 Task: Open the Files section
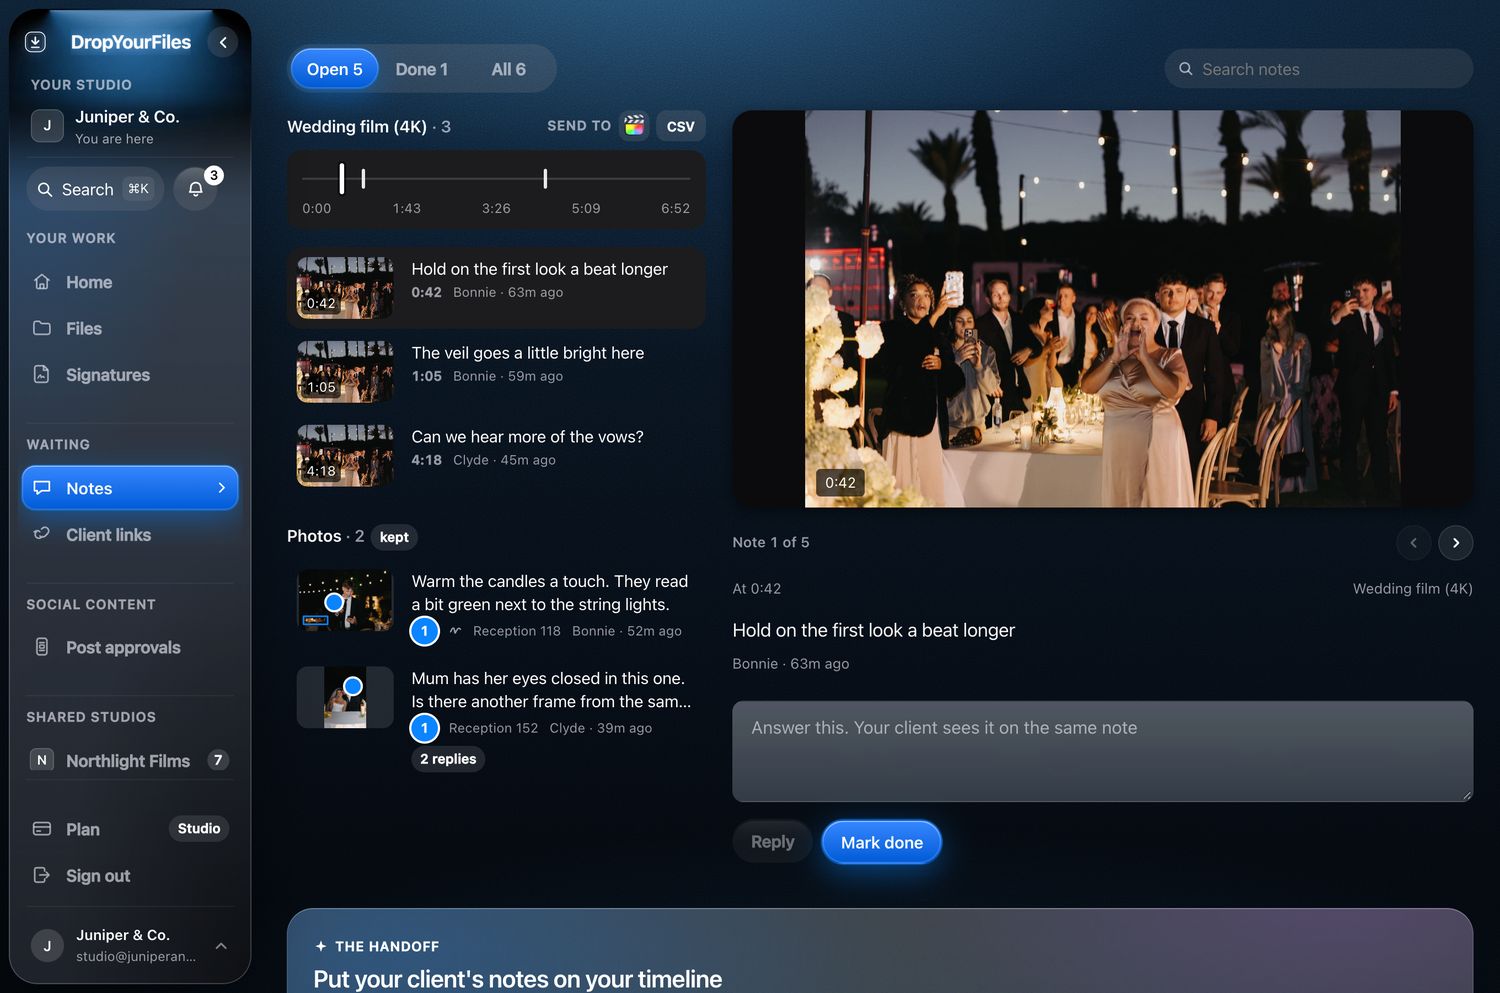click(130, 328)
